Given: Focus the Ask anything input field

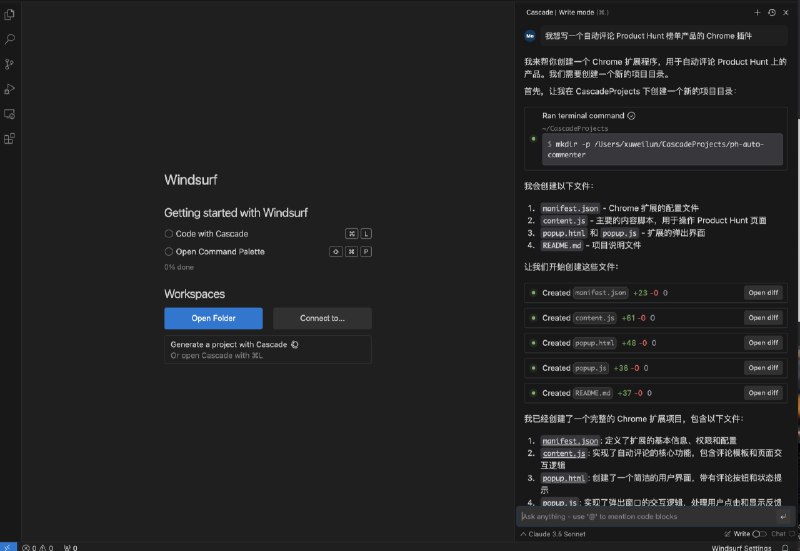Looking at the screenshot, I should (x=648, y=516).
